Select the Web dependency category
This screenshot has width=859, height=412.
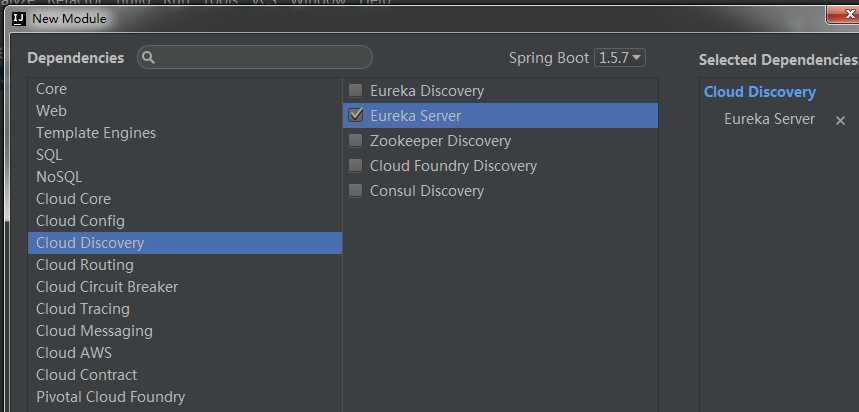[x=52, y=111]
